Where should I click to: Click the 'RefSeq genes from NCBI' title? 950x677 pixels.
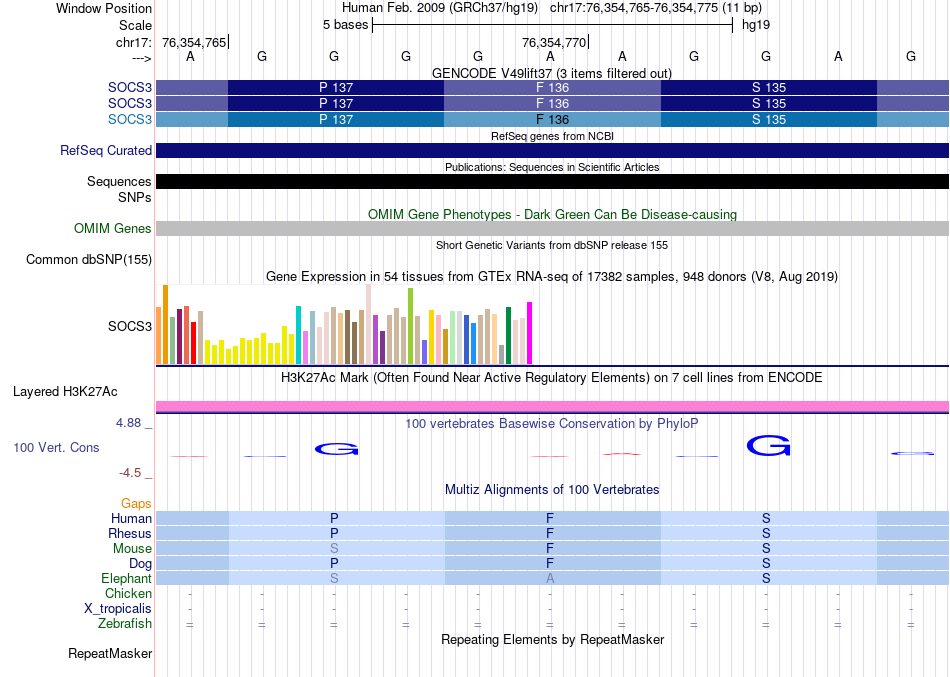tap(552, 136)
